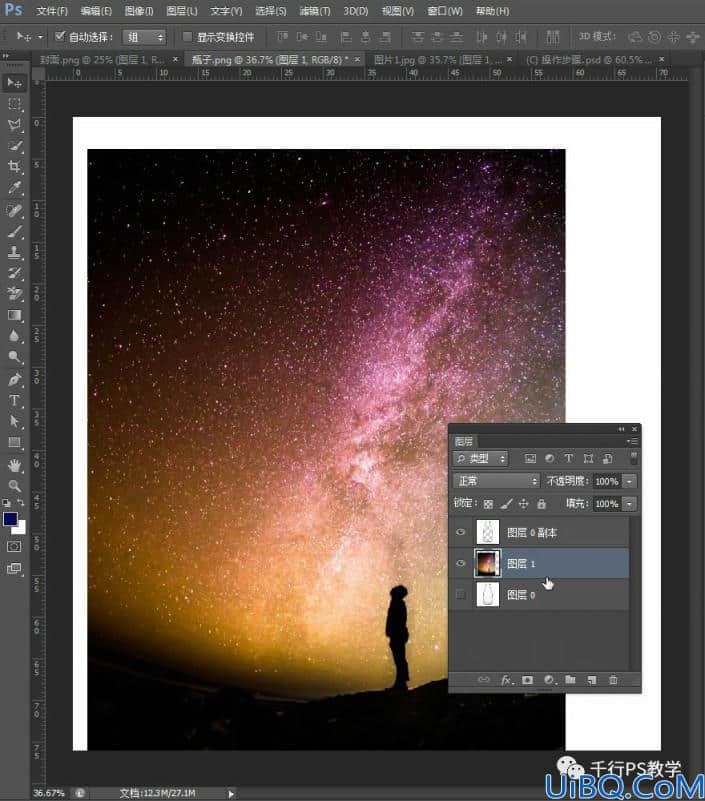Toggle lock image pixels brush icon
Viewport: 705px width, 801px height.
(x=506, y=504)
